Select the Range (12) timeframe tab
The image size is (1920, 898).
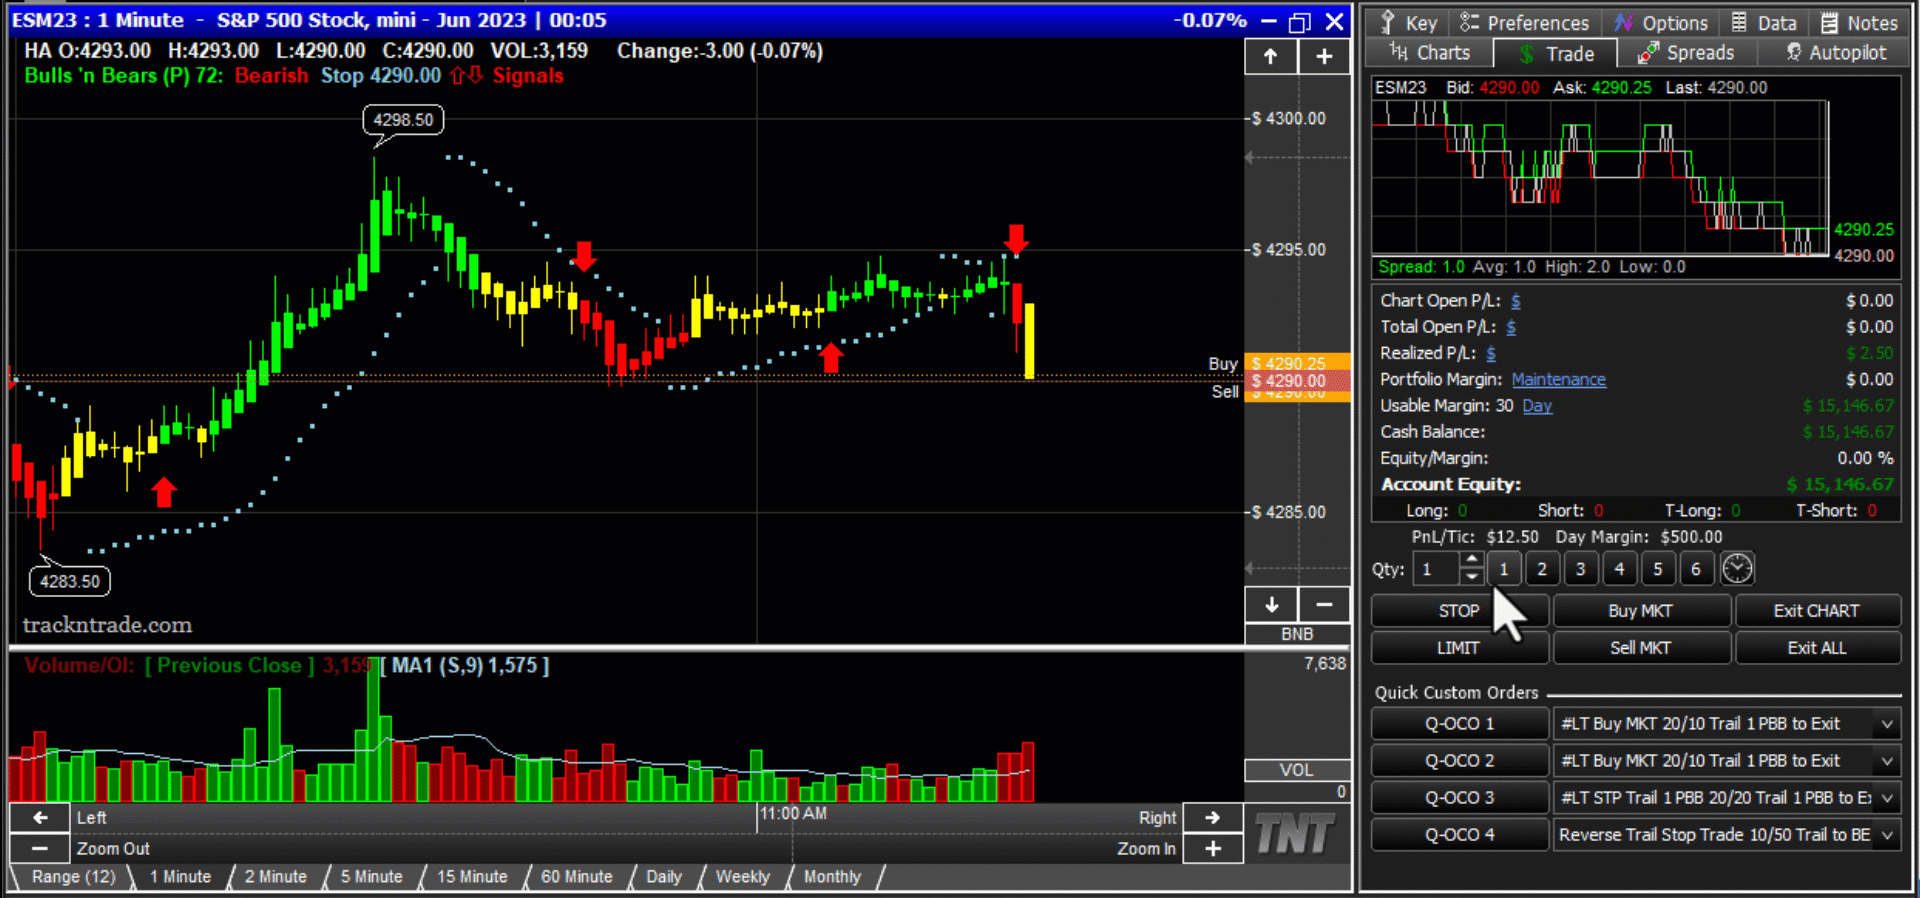point(73,877)
